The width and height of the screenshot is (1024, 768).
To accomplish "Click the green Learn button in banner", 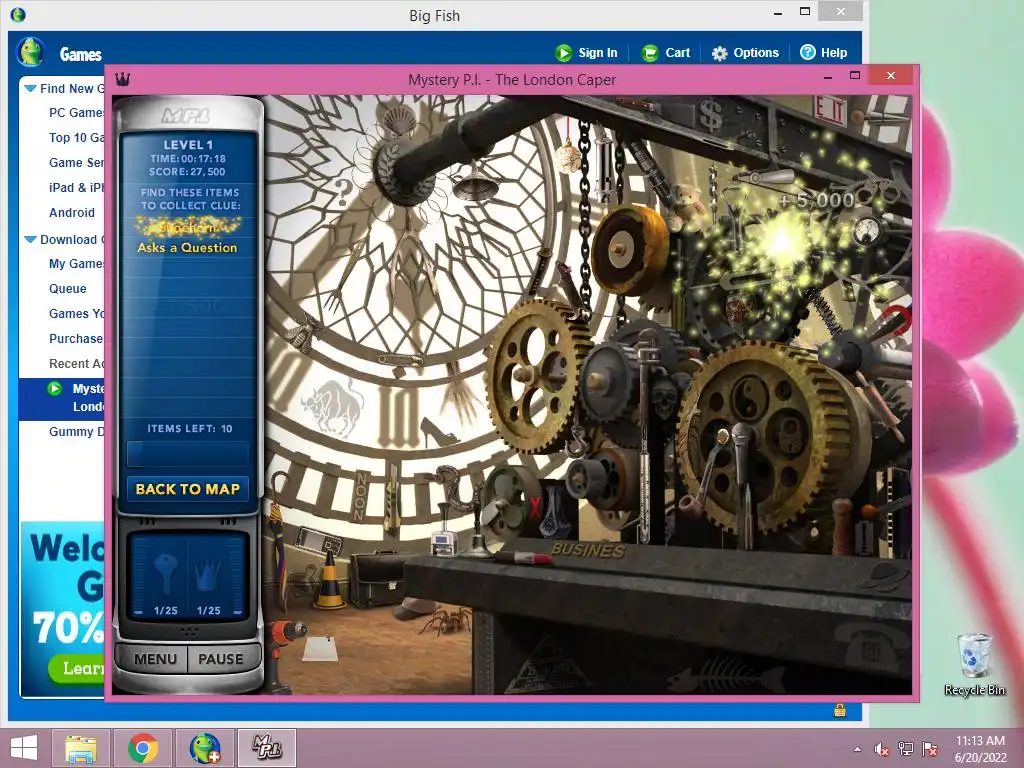I will coord(76,668).
